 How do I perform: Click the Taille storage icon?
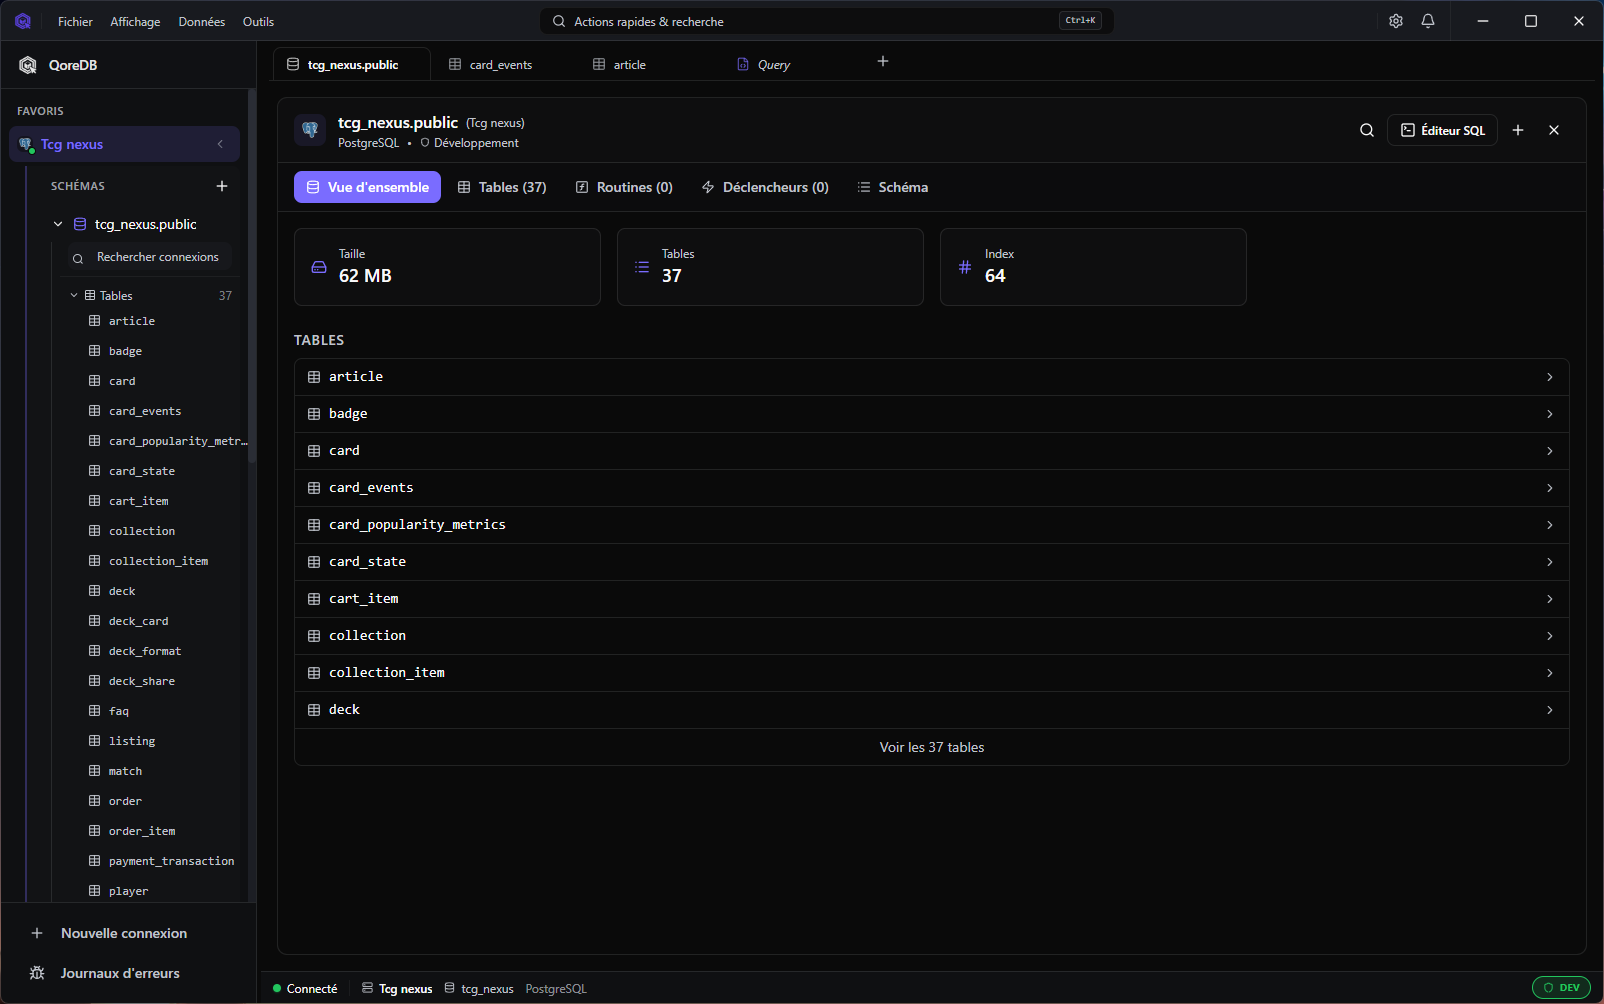pyautogui.click(x=319, y=267)
